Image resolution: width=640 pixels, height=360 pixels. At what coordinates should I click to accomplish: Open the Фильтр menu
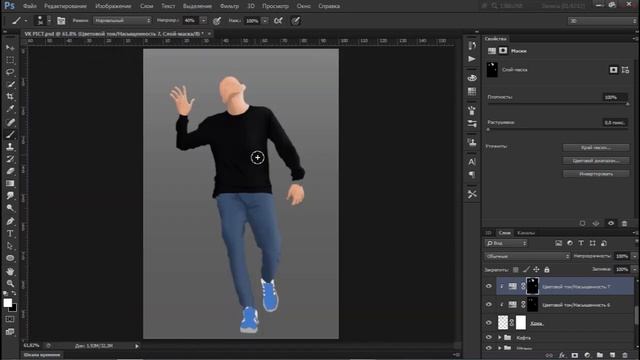point(229,6)
